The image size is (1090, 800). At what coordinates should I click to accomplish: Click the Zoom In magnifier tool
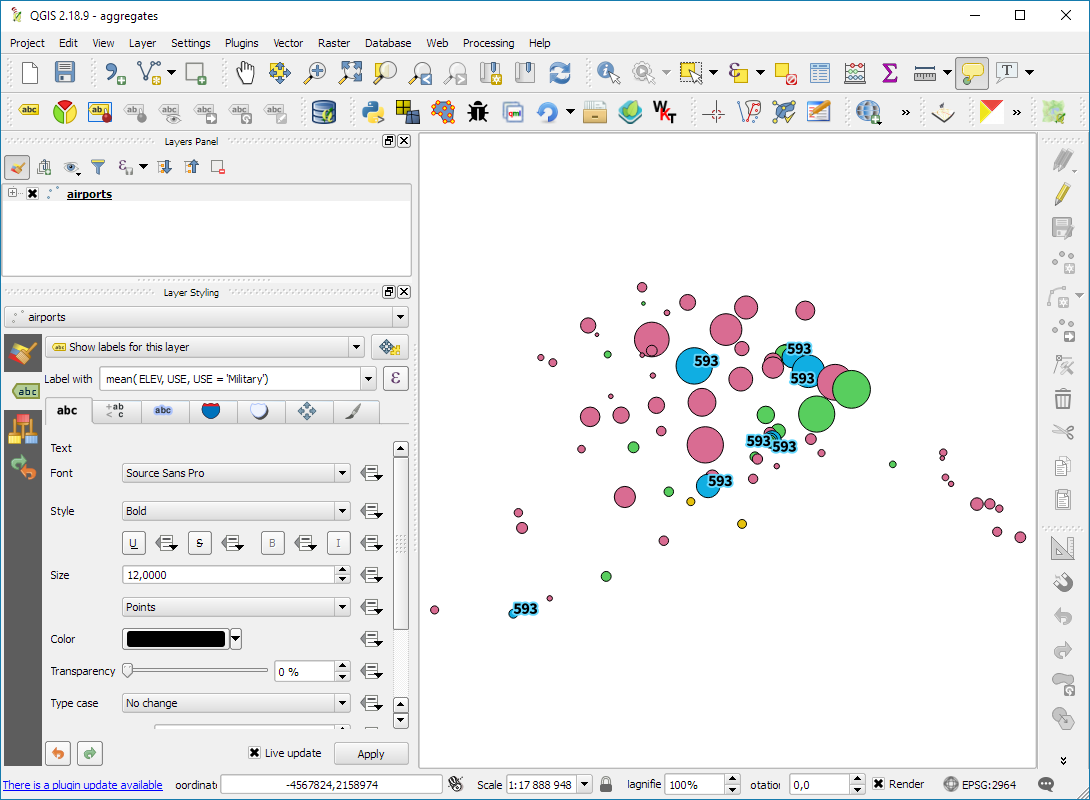(x=315, y=72)
